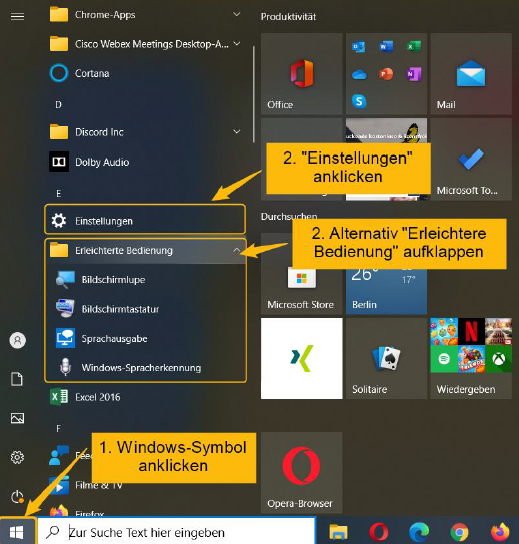
Task: Open the settings gear in left sidebar
Action: tap(17, 457)
